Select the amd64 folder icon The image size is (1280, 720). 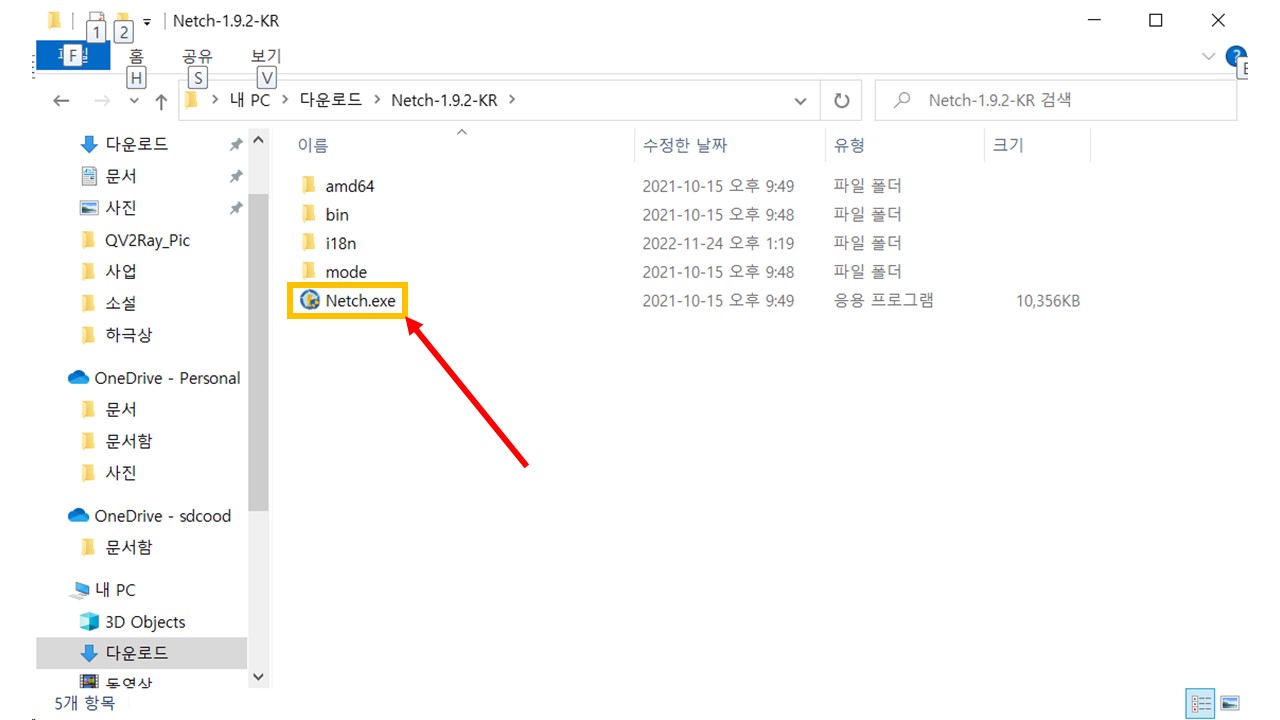[x=309, y=186]
